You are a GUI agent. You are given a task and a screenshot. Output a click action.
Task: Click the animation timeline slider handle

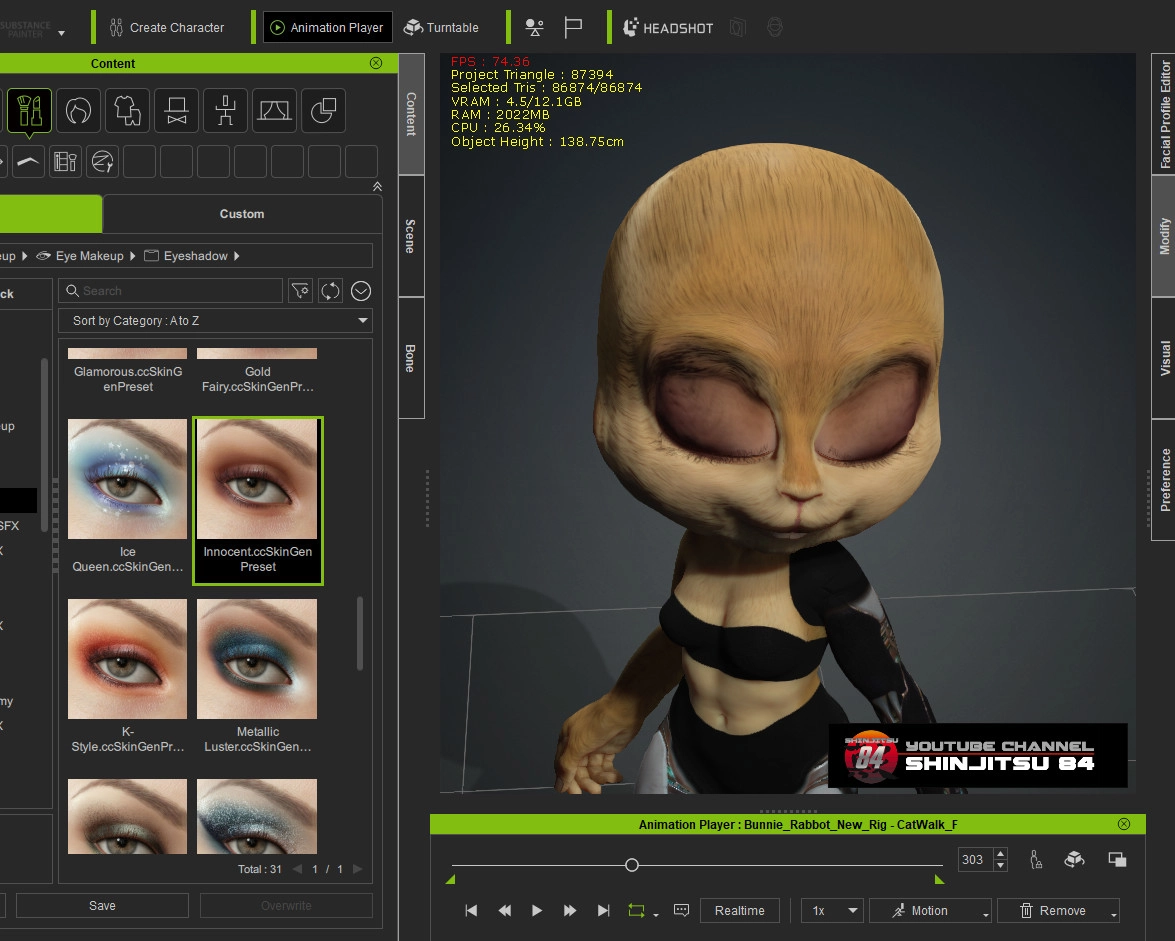pos(632,865)
